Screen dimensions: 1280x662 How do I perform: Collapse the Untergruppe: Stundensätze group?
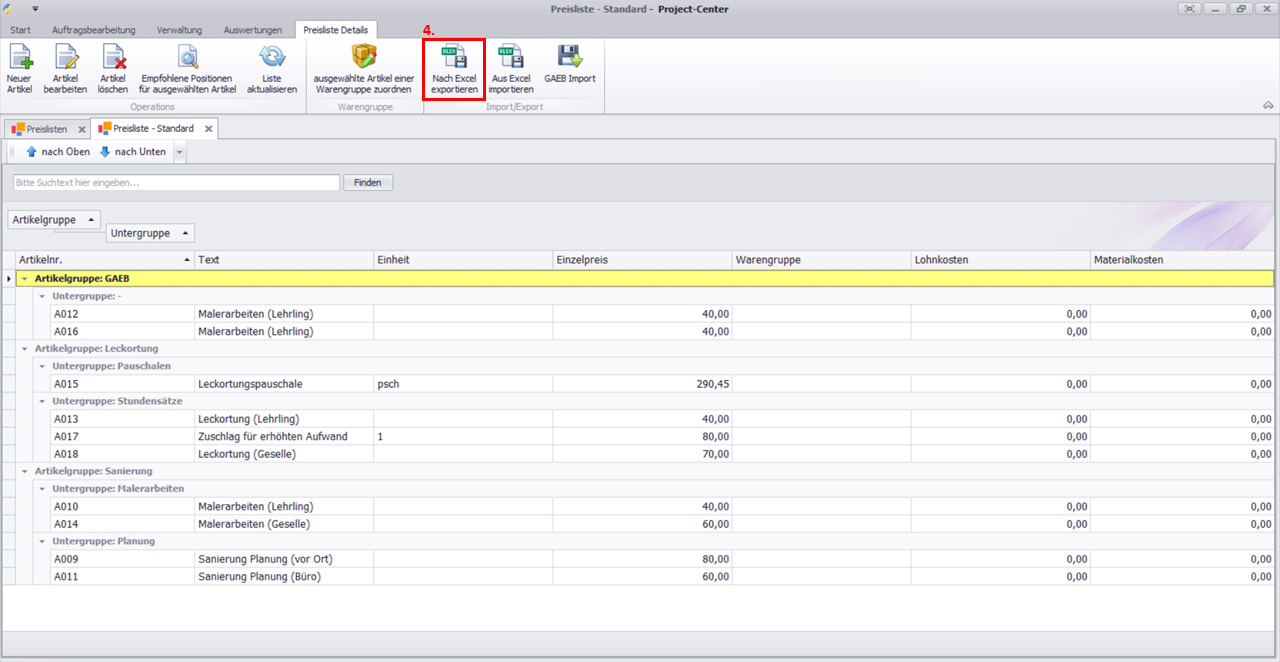[x=42, y=401]
